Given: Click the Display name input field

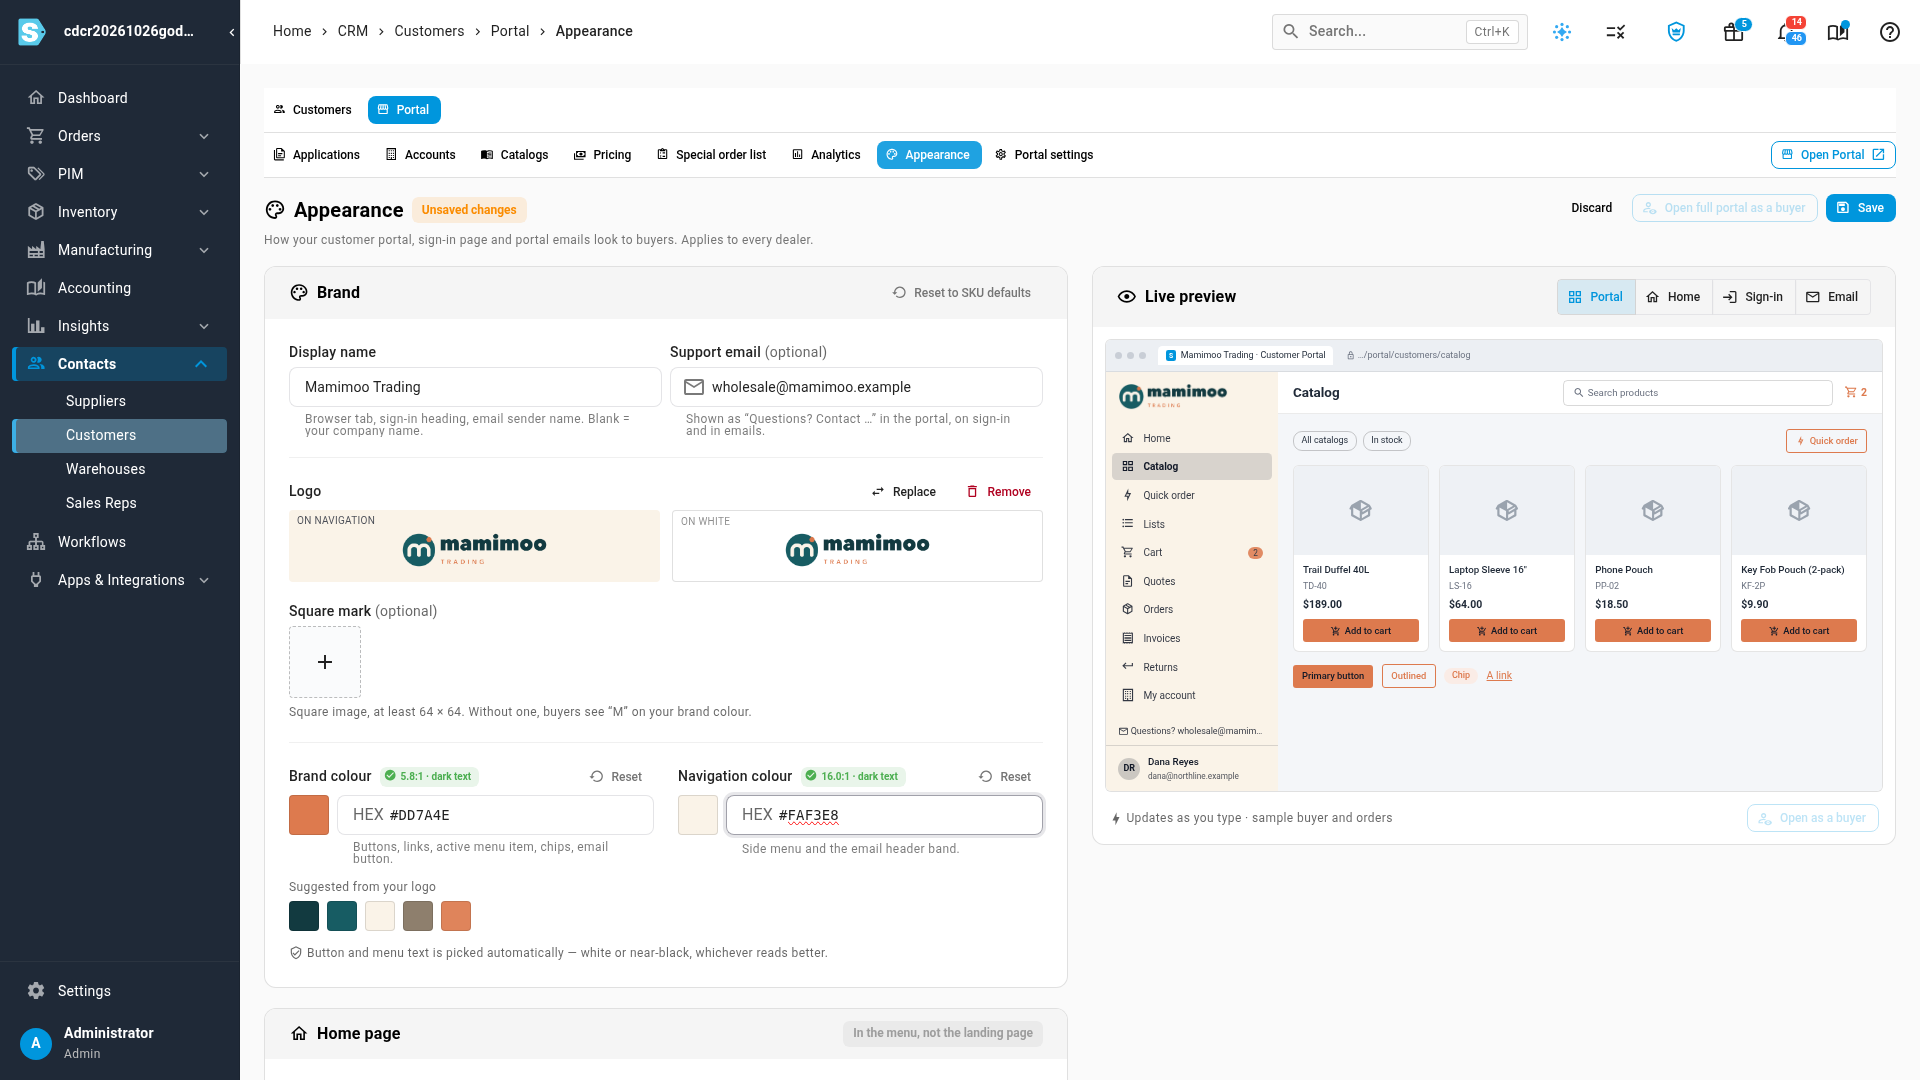Looking at the screenshot, I should pos(475,387).
